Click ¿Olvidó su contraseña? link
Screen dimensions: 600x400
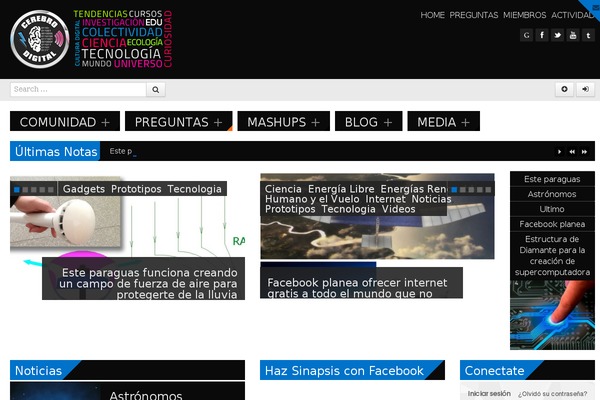pos(552,394)
